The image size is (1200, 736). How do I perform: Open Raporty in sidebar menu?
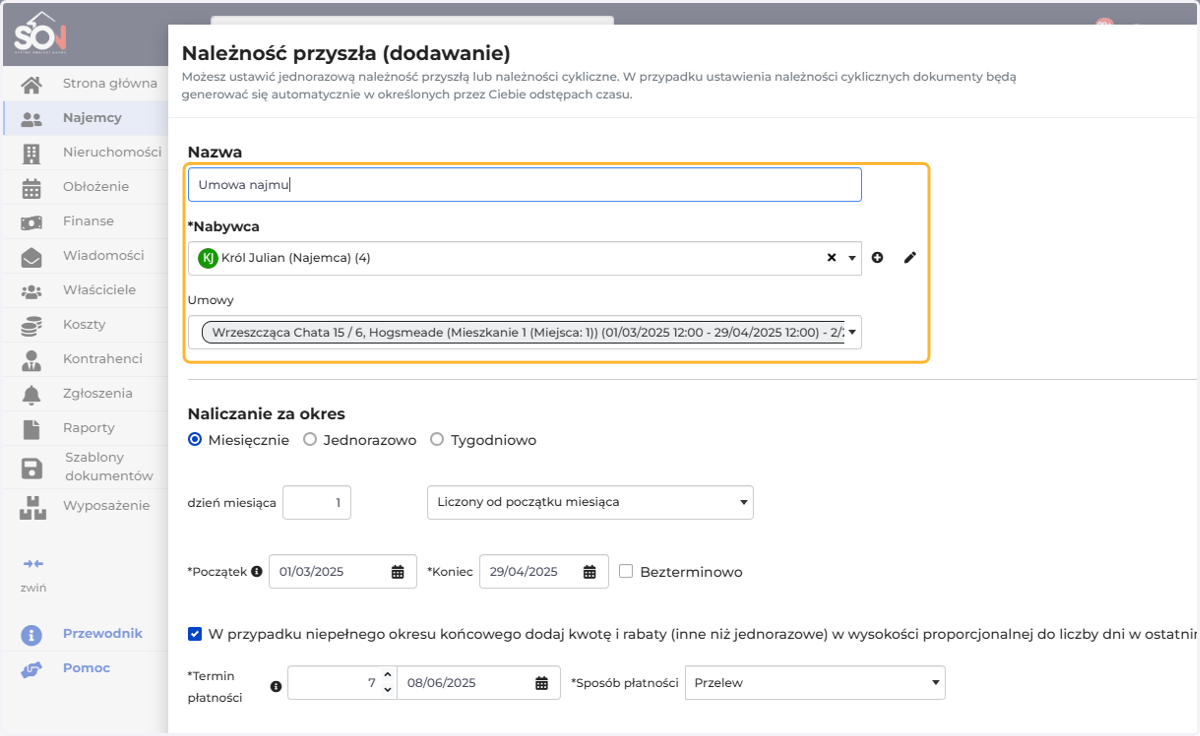[x=89, y=428]
